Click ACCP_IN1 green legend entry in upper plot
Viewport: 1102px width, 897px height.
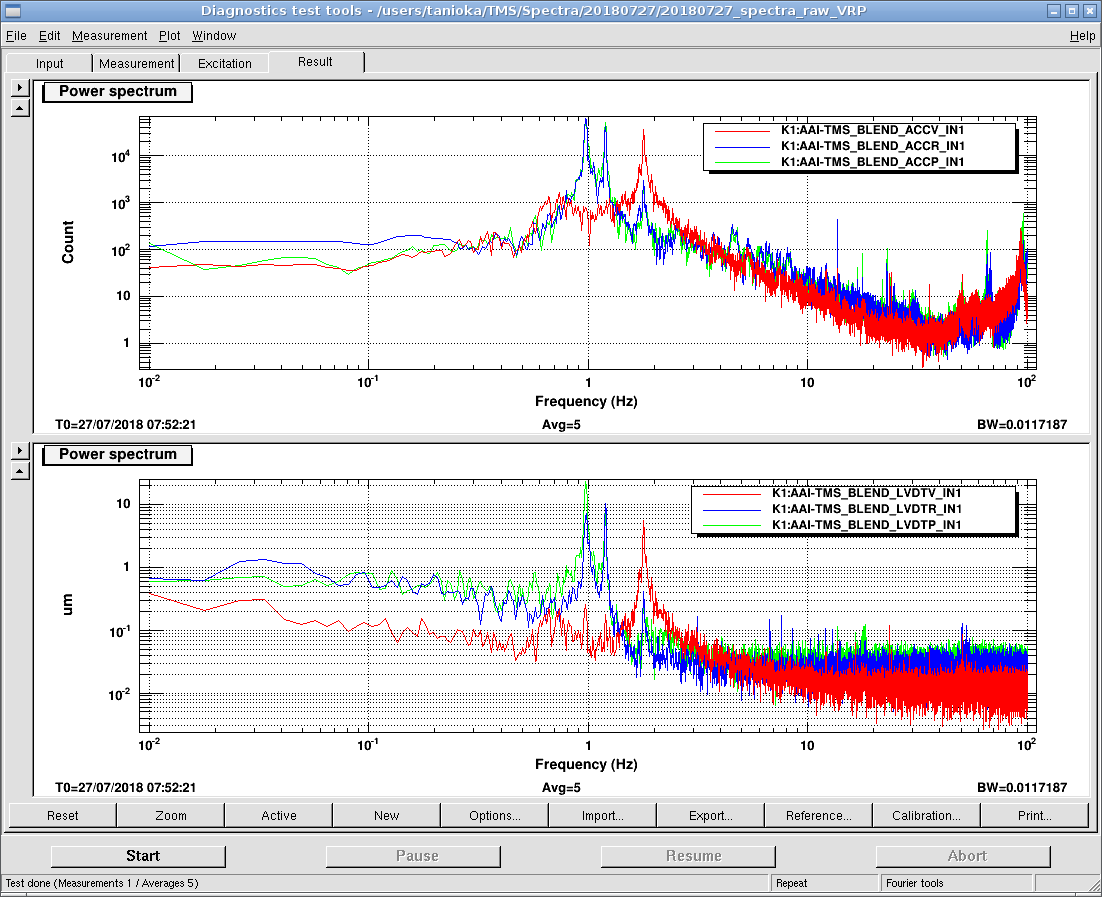(872, 161)
